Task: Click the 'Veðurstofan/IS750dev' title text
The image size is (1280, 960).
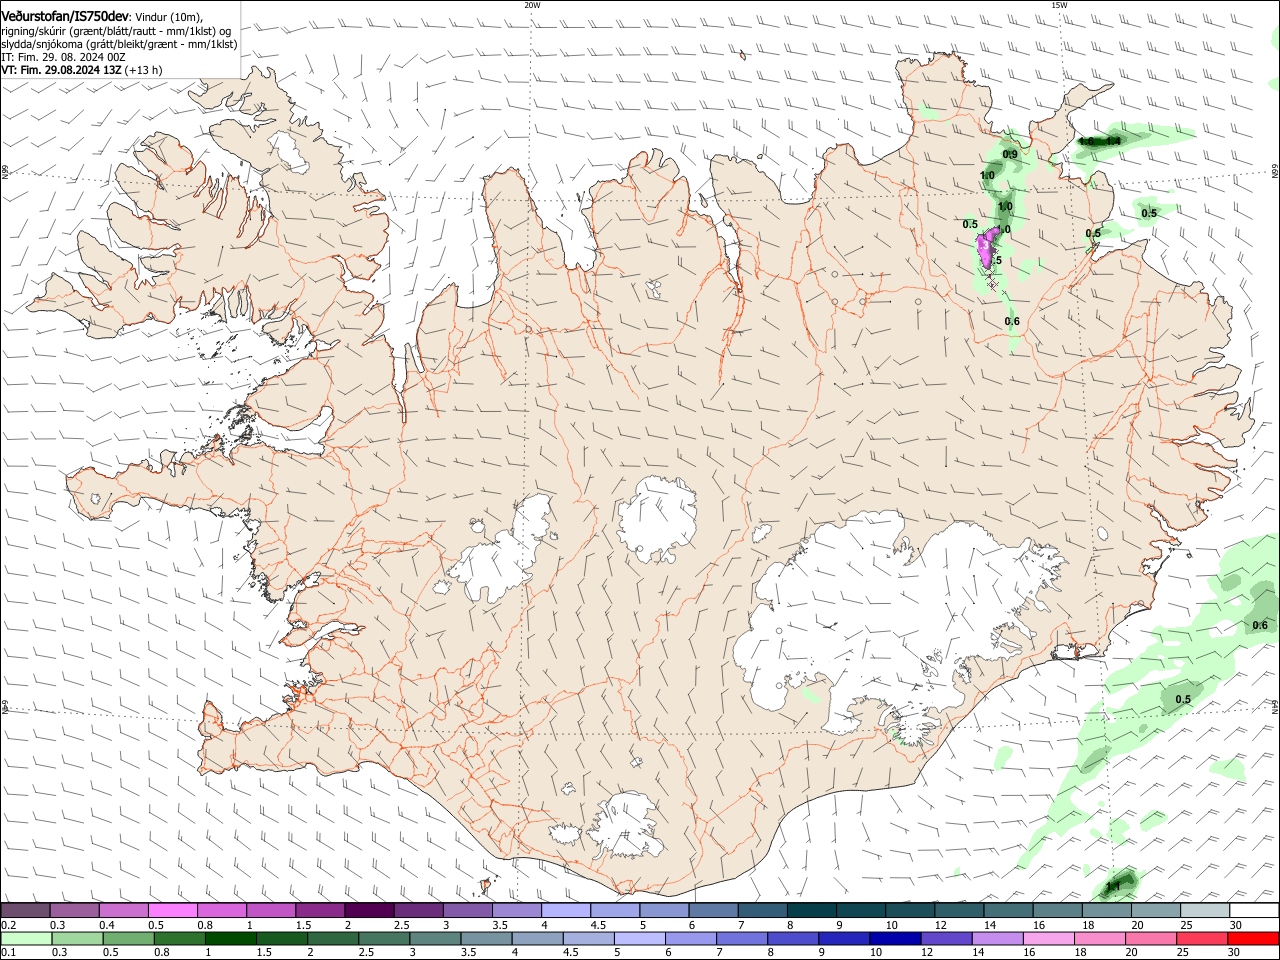Action: [64, 17]
